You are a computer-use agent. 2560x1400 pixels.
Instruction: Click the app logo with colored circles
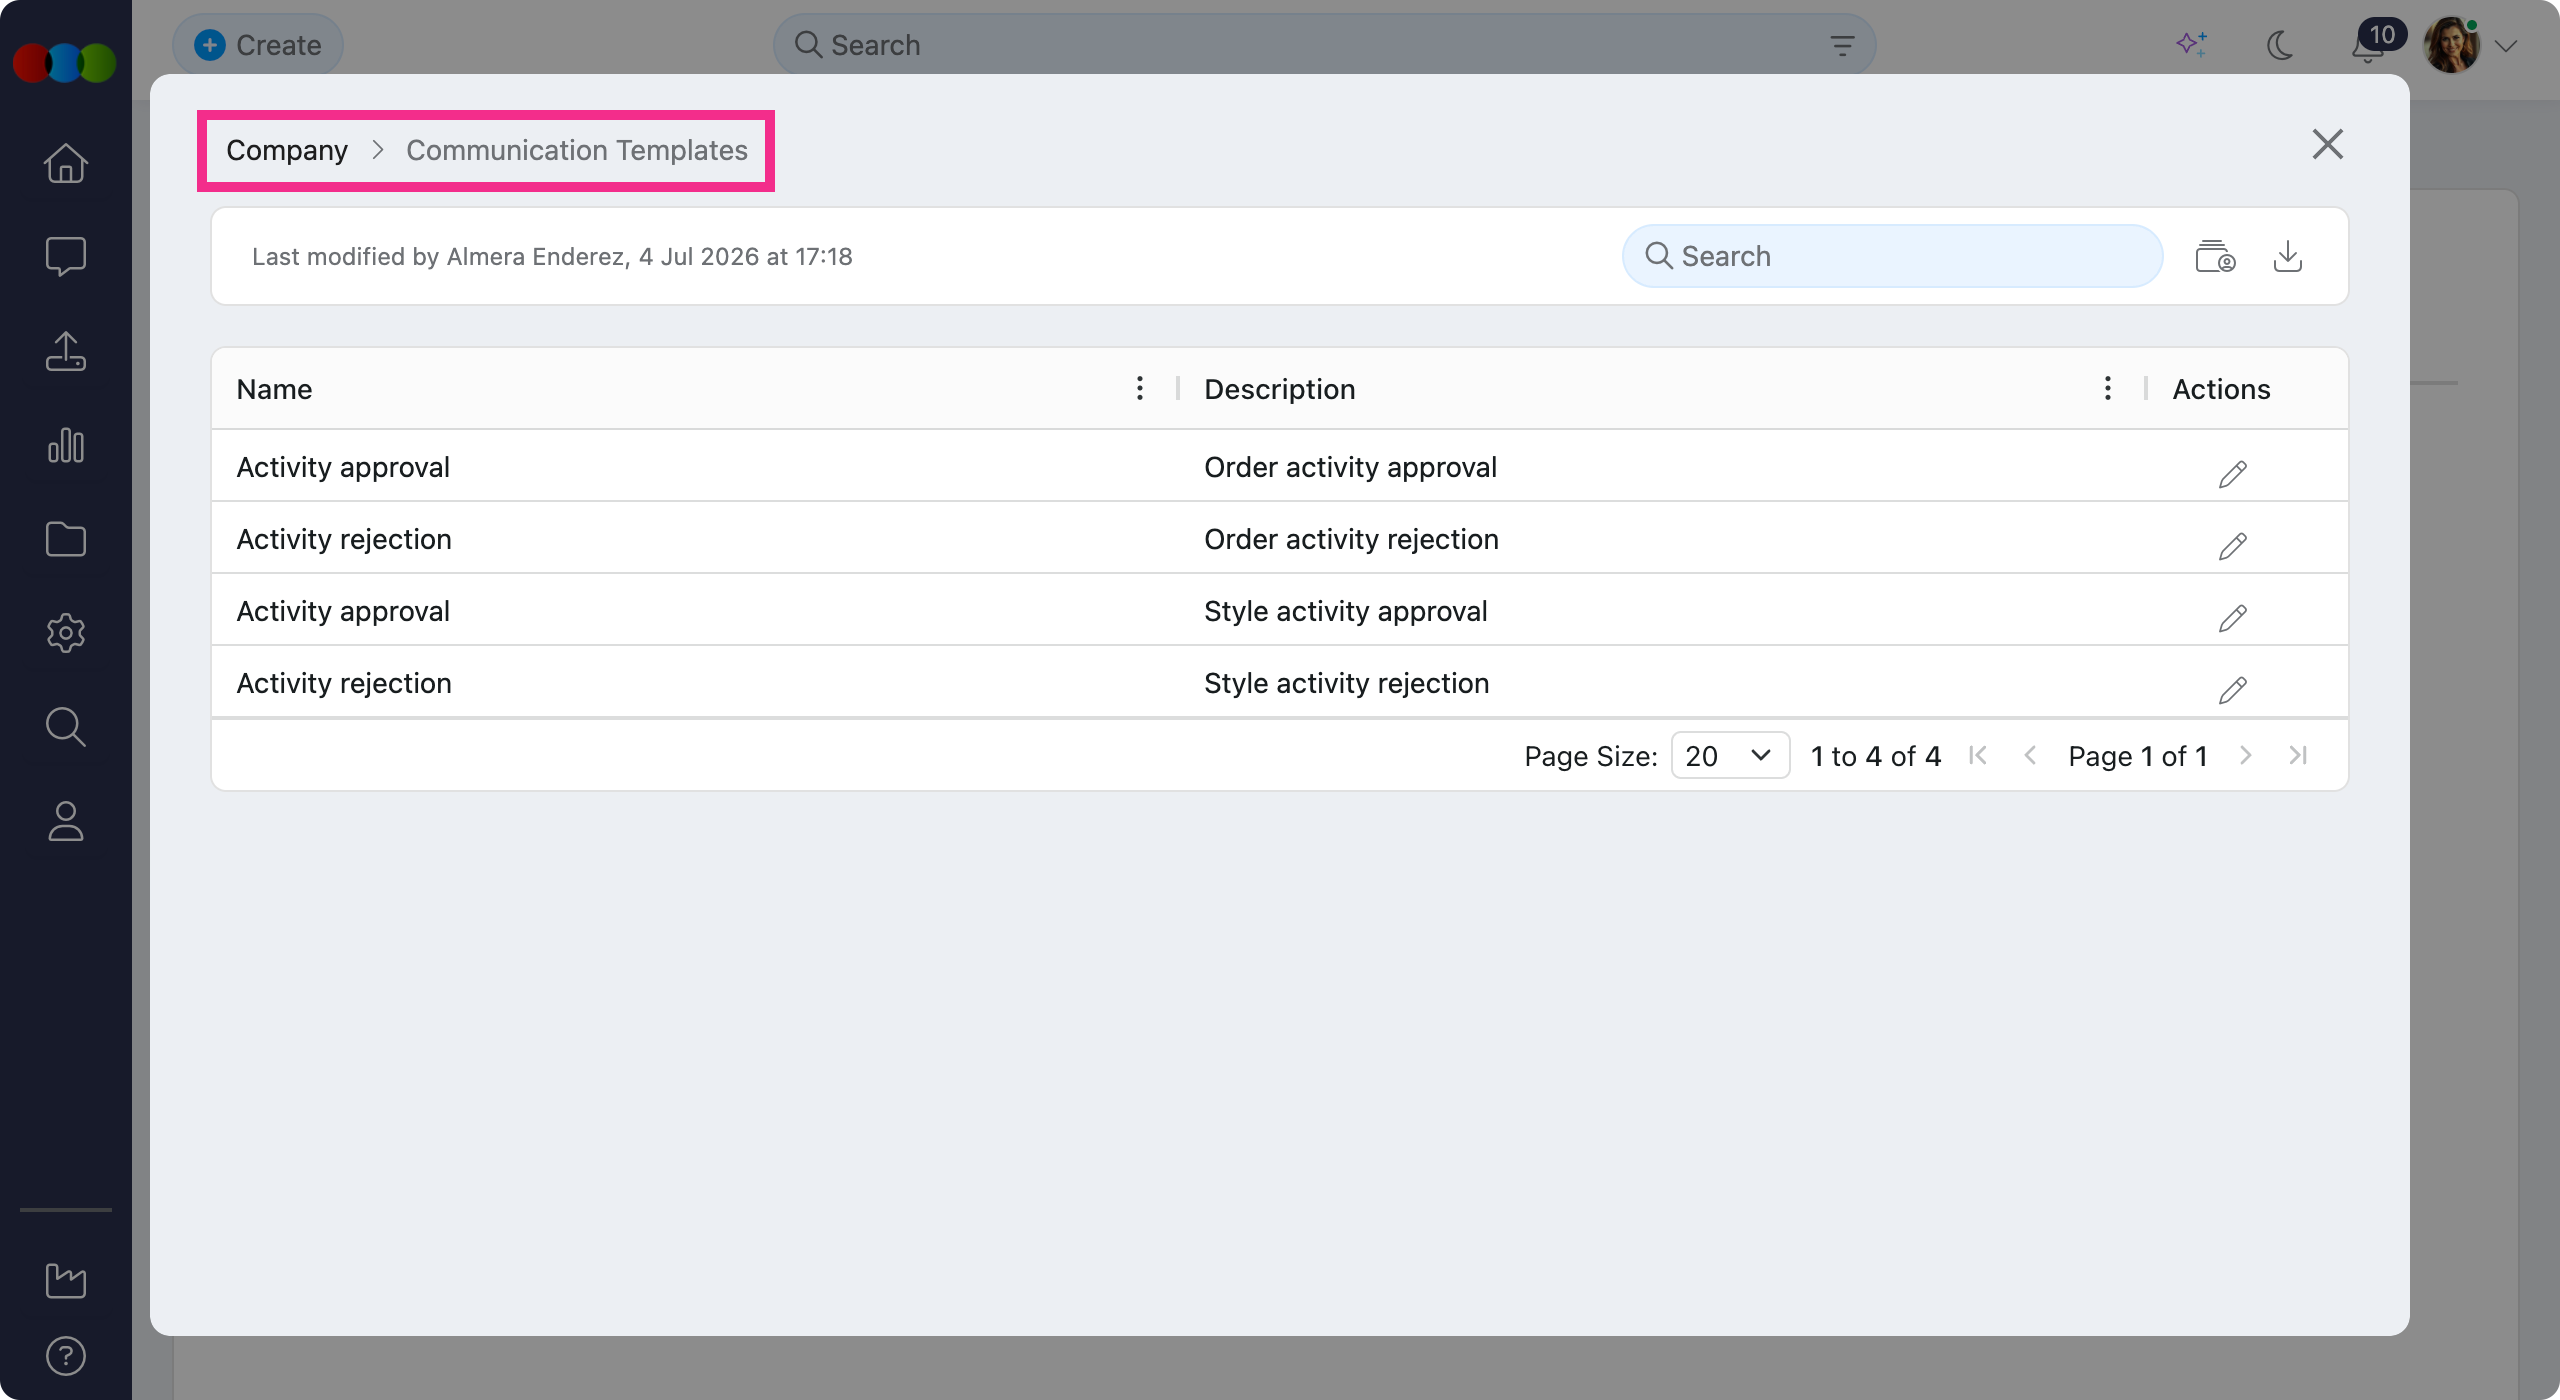(65, 63)
